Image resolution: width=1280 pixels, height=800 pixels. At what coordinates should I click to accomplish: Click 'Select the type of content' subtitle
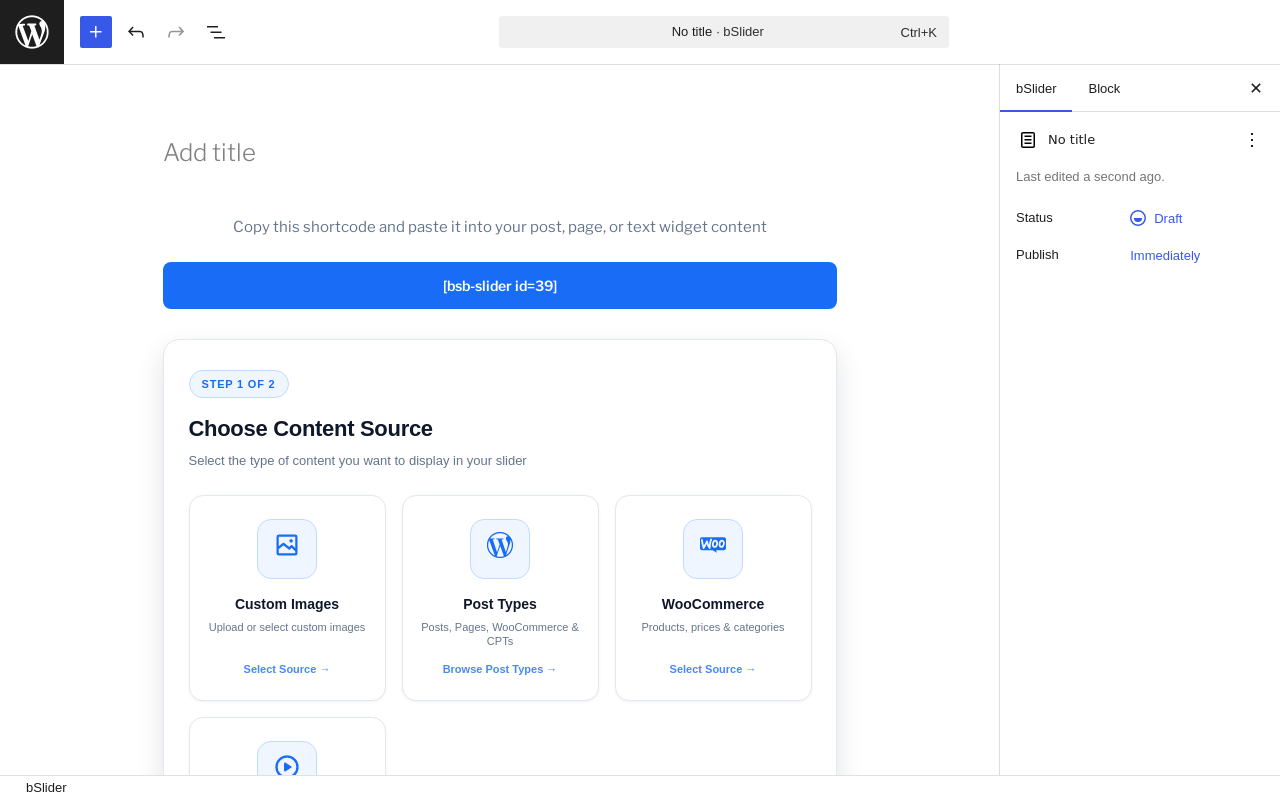click(358, 461)
